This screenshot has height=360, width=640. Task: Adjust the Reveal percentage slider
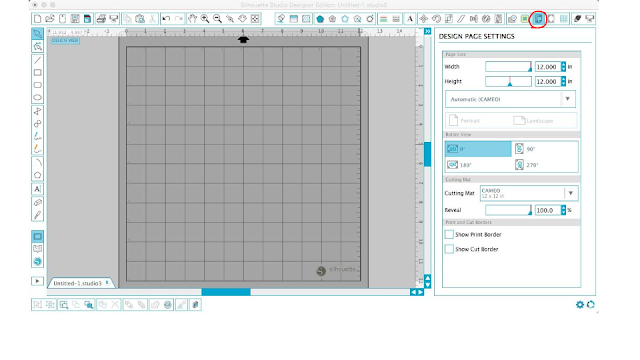509,210
